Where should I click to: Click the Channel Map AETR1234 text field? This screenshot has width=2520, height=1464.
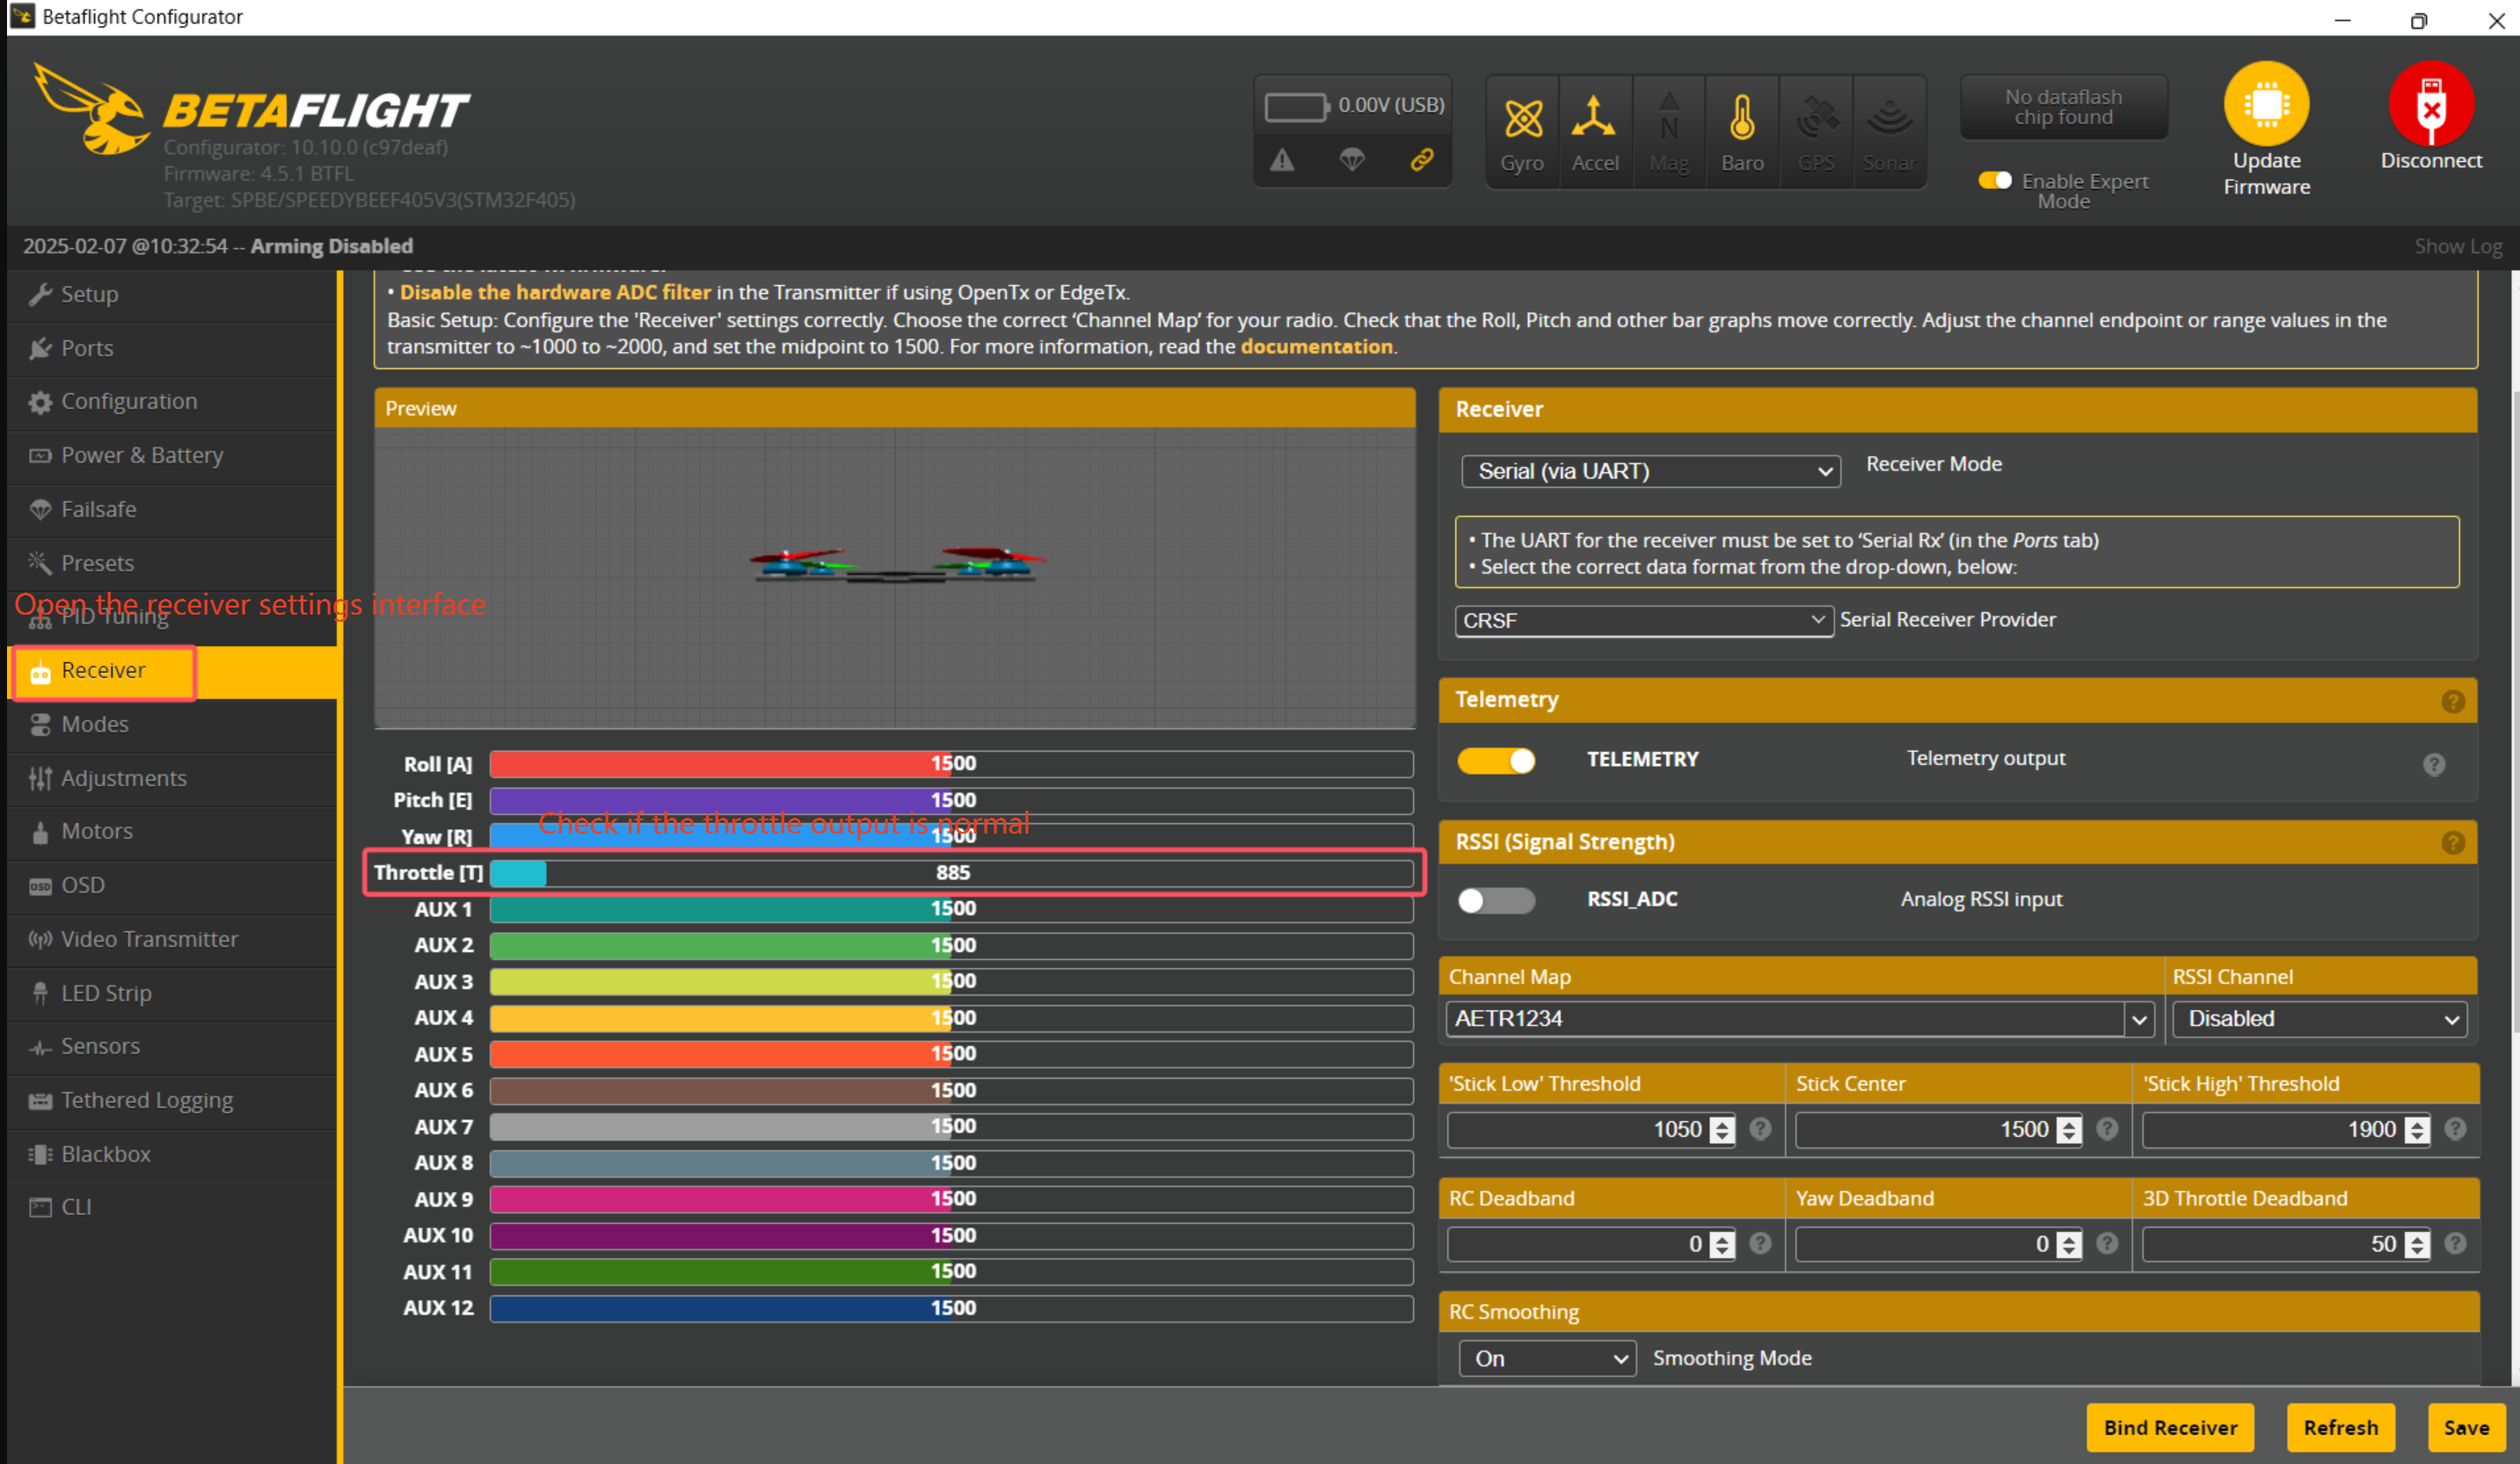(x=1785, y=1019)
